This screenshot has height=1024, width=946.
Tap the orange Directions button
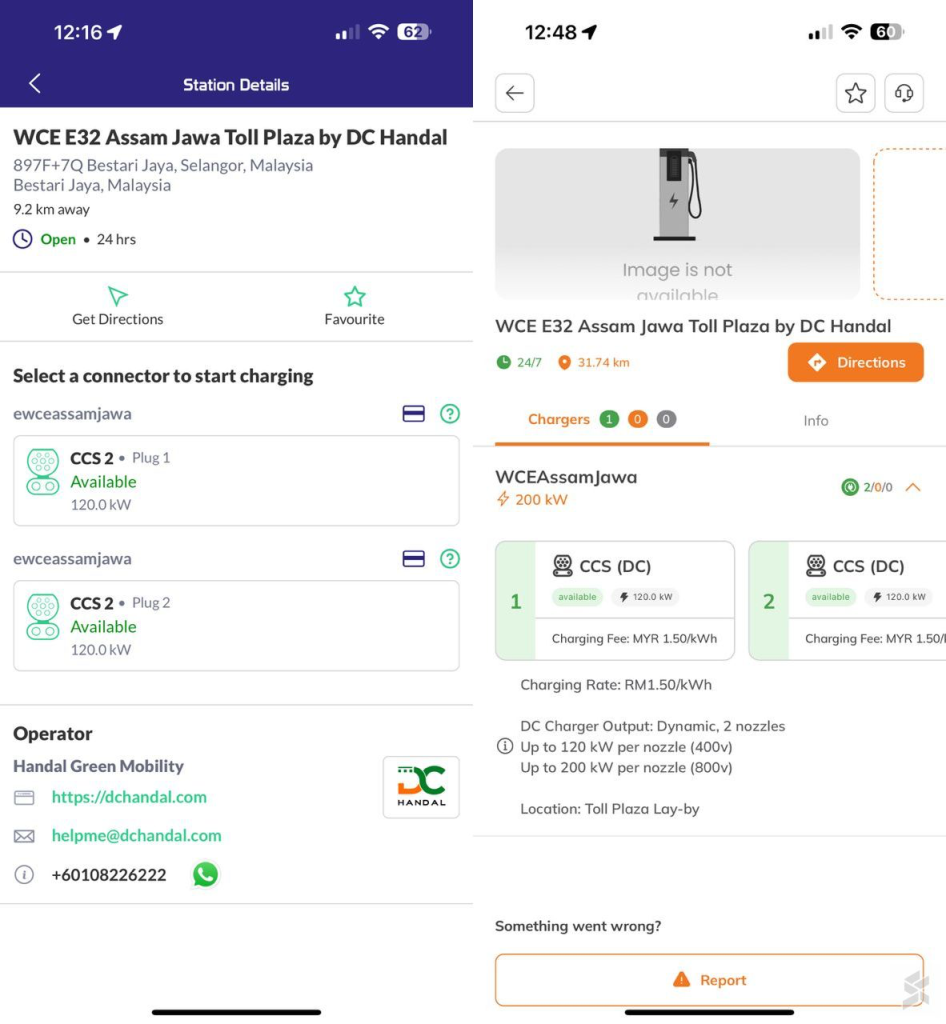click(x=855, y=362)
